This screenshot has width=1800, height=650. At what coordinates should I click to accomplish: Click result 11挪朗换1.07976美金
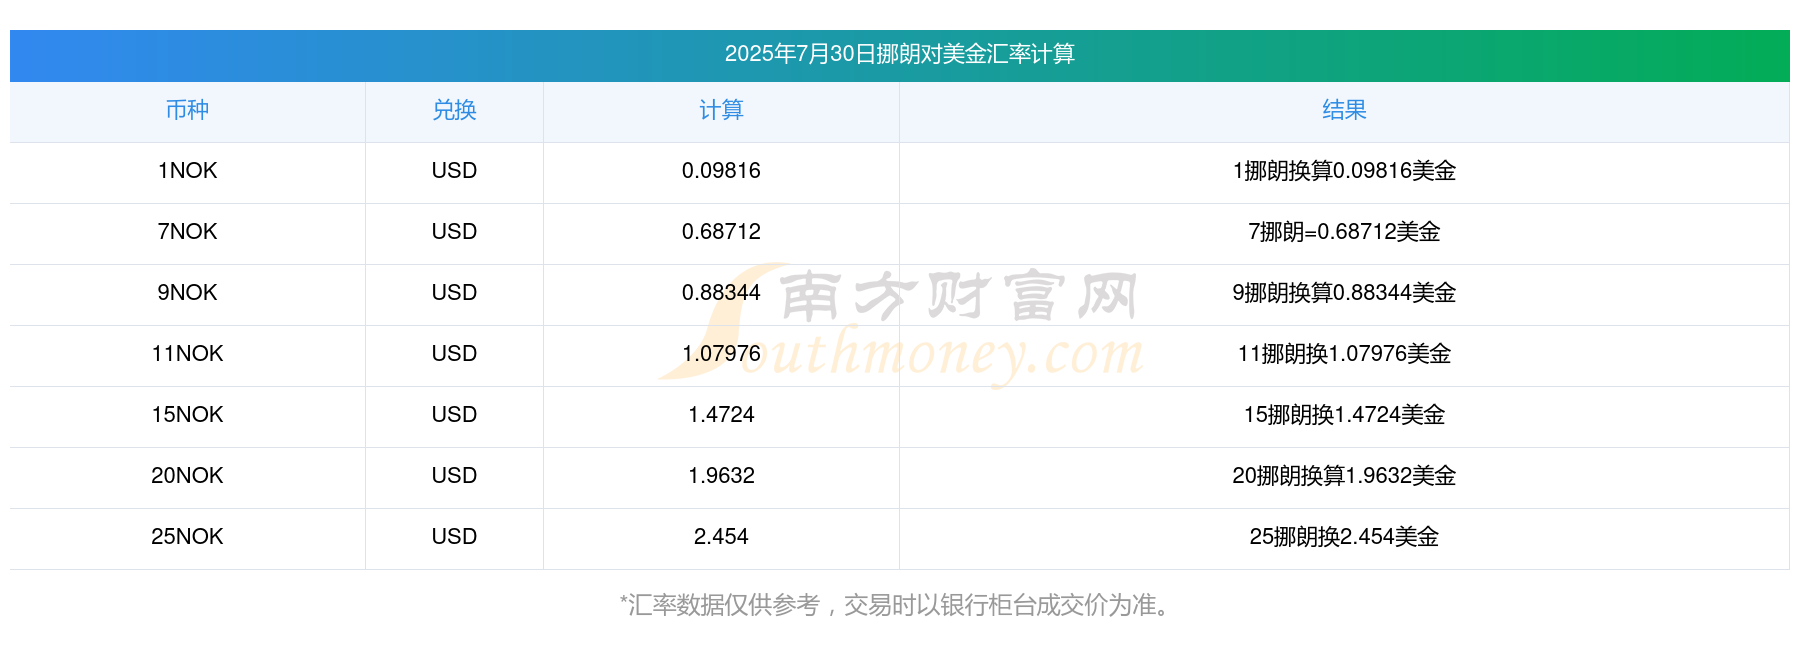click(1344, 354)
